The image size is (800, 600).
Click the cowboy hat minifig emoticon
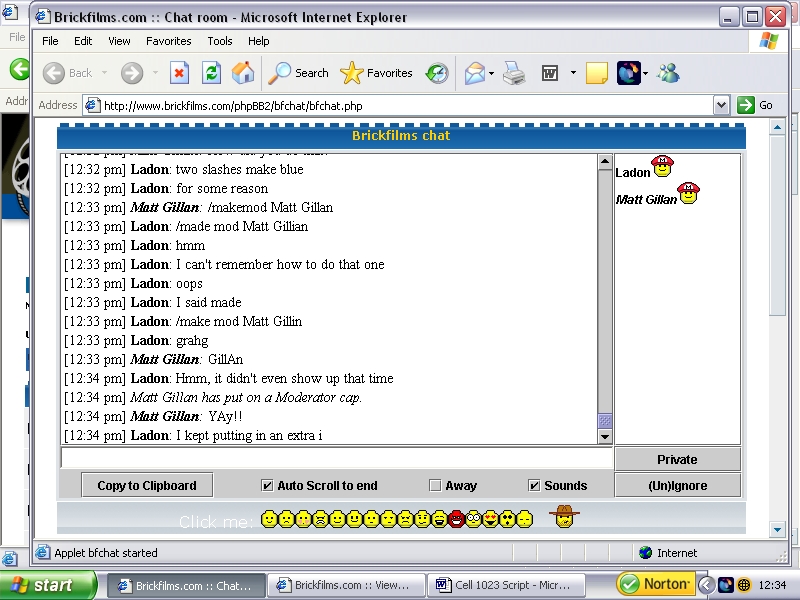click(564, 516)
